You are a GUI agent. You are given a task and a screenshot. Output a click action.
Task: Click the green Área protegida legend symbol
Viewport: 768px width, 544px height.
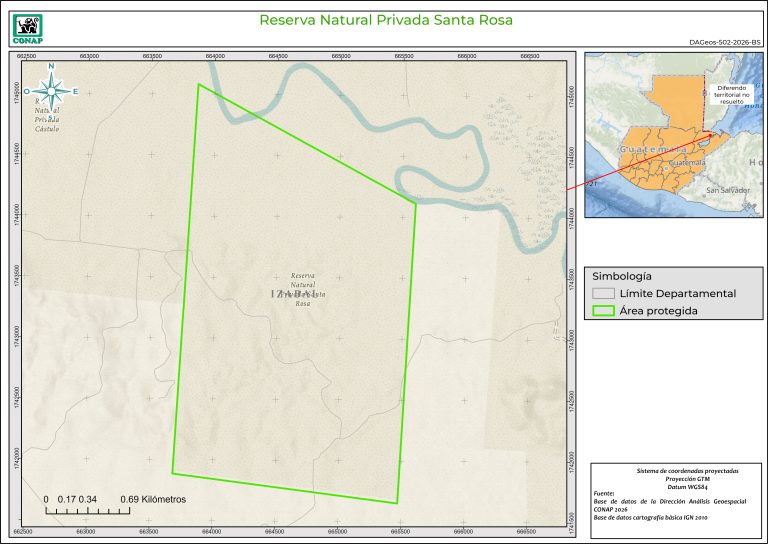602,311
